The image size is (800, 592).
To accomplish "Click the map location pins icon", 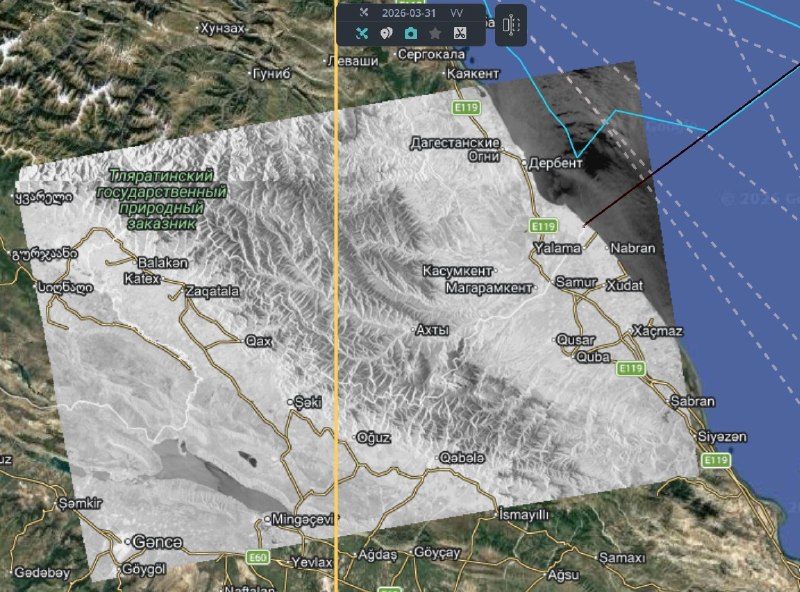I will point(386,33).
